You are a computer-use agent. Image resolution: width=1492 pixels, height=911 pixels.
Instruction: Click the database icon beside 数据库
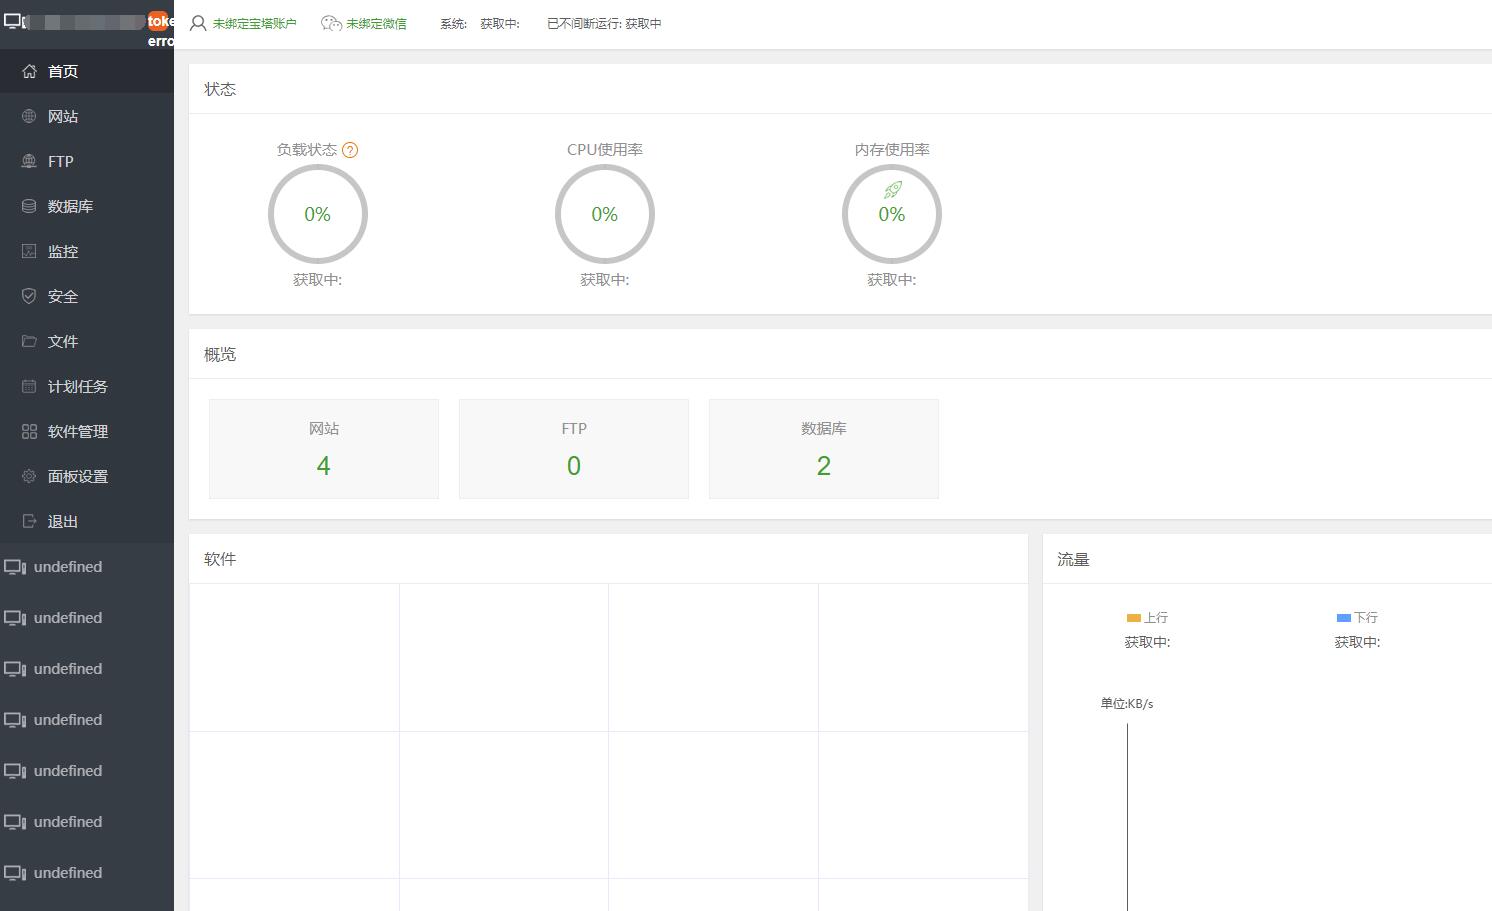[x=29, y=206]
